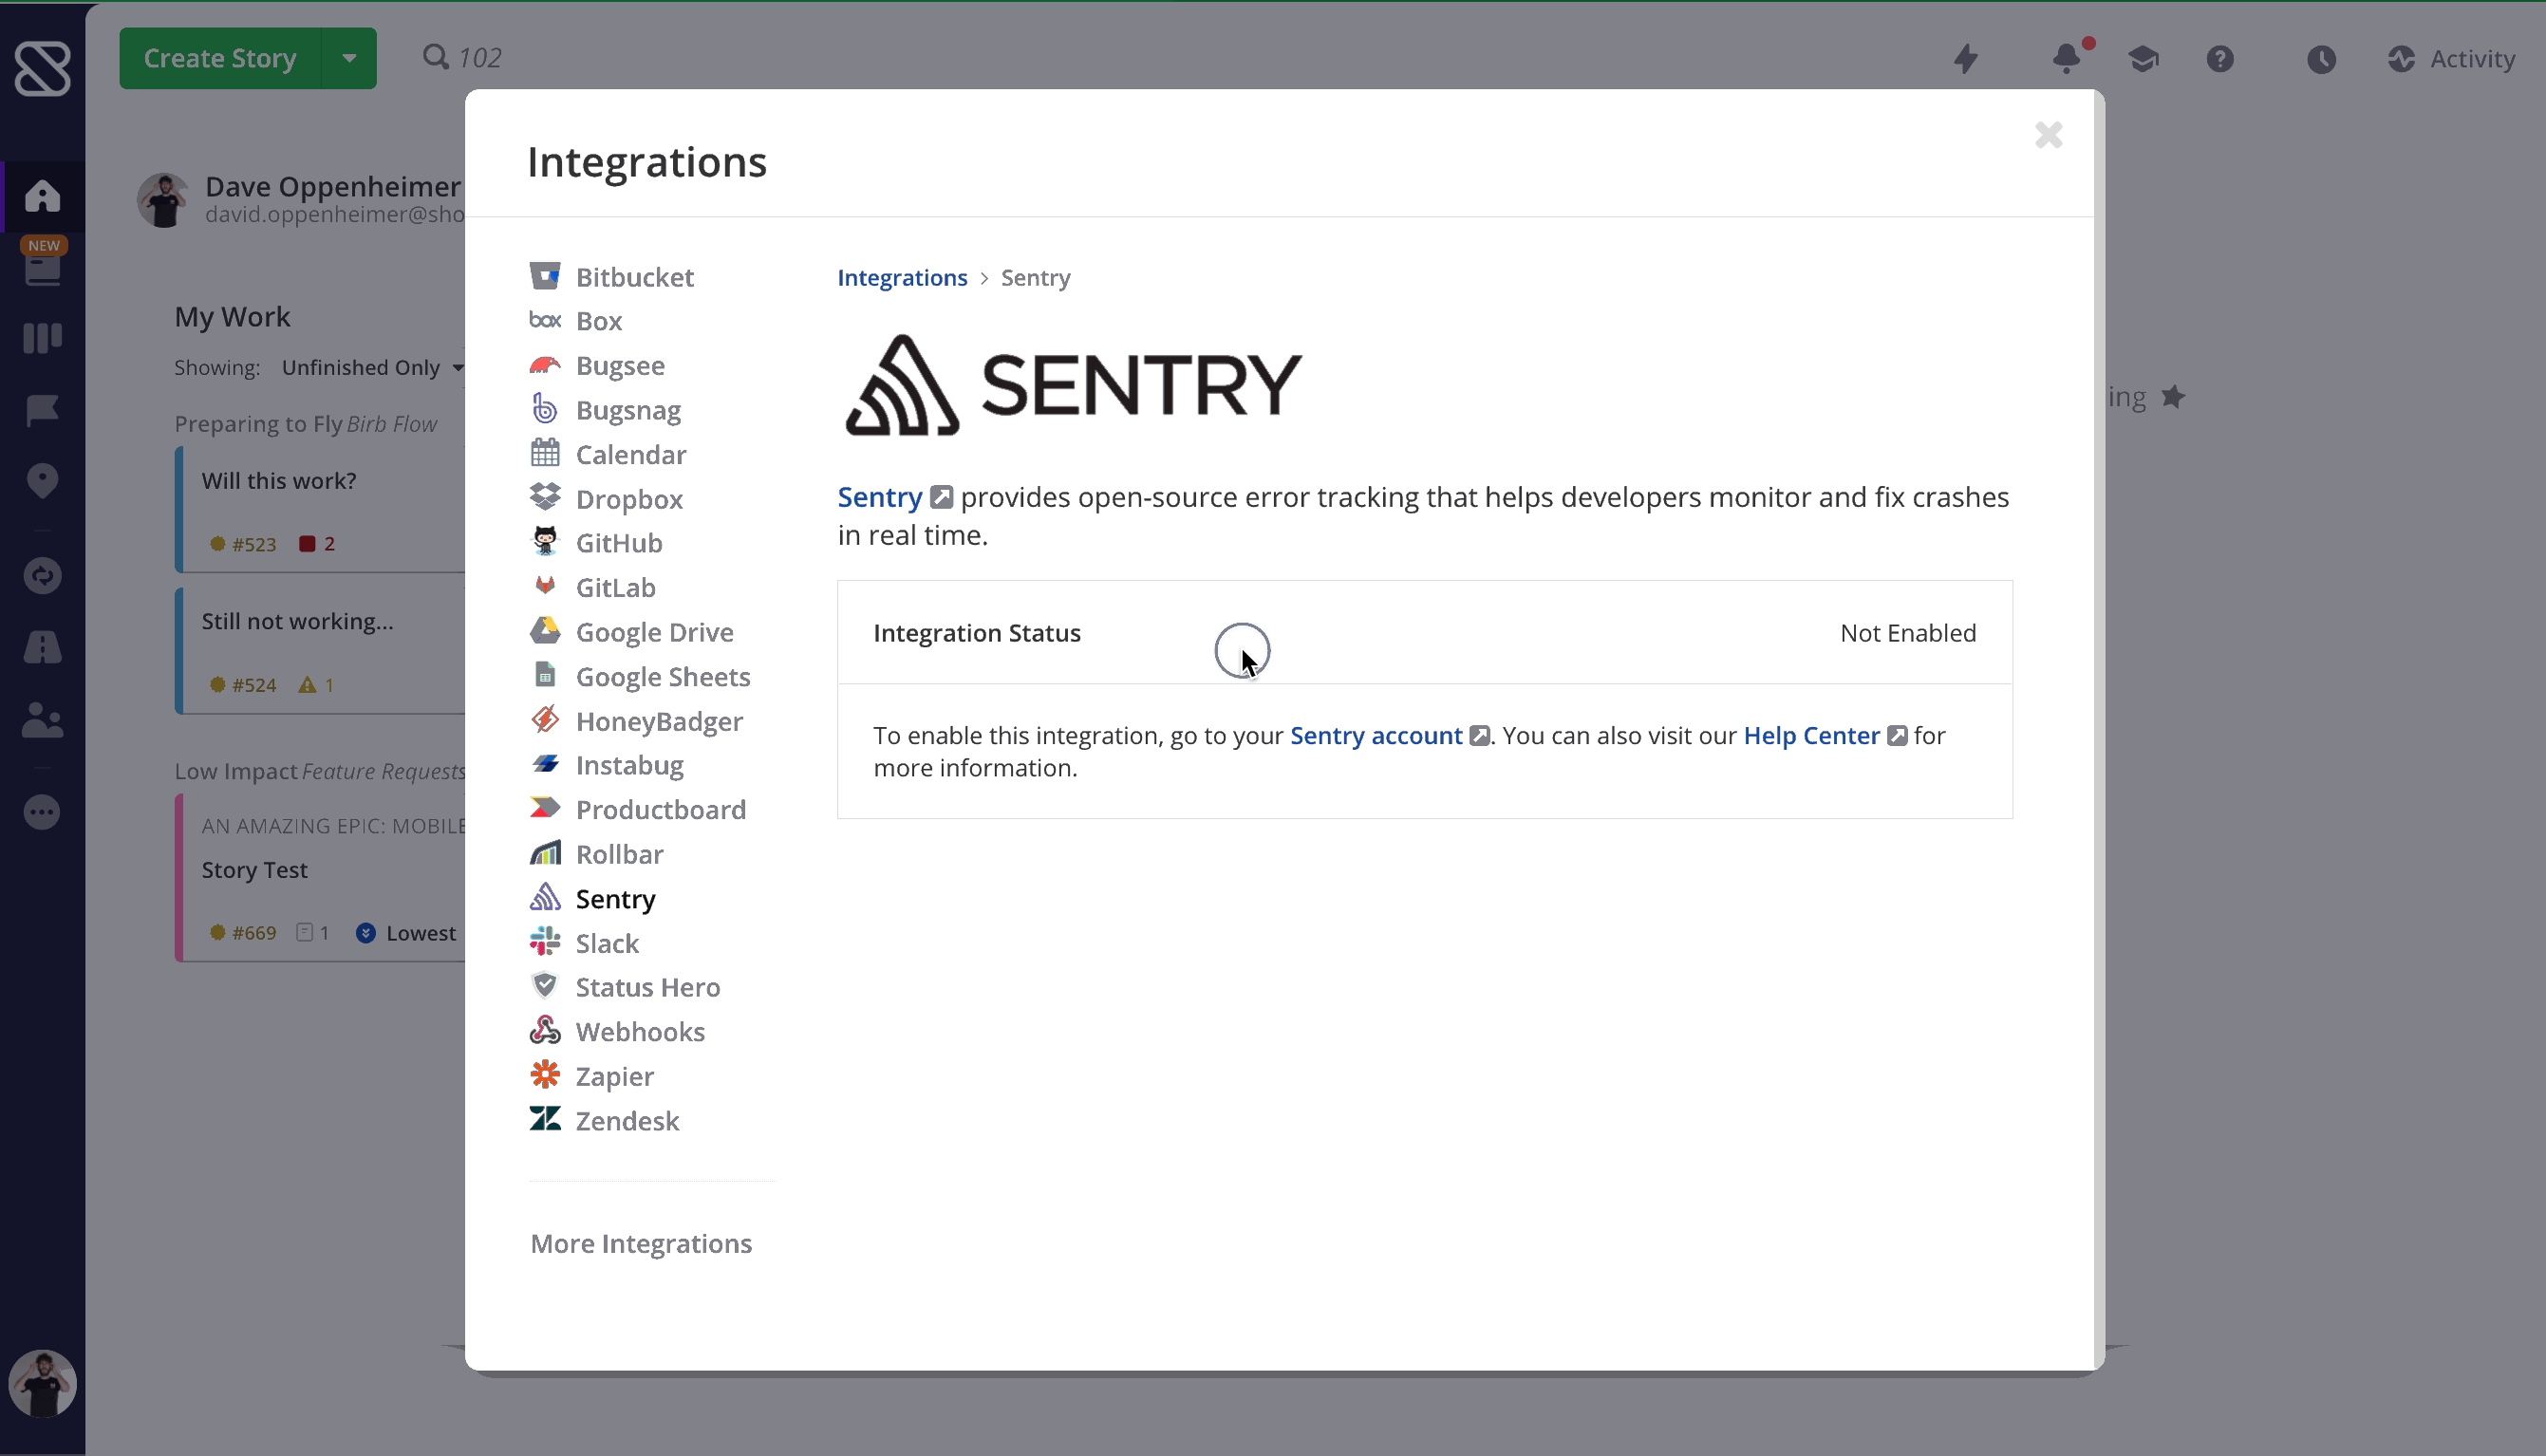Click the search field showing 102
The image size is (2546, 1456).
click(462, 57)
